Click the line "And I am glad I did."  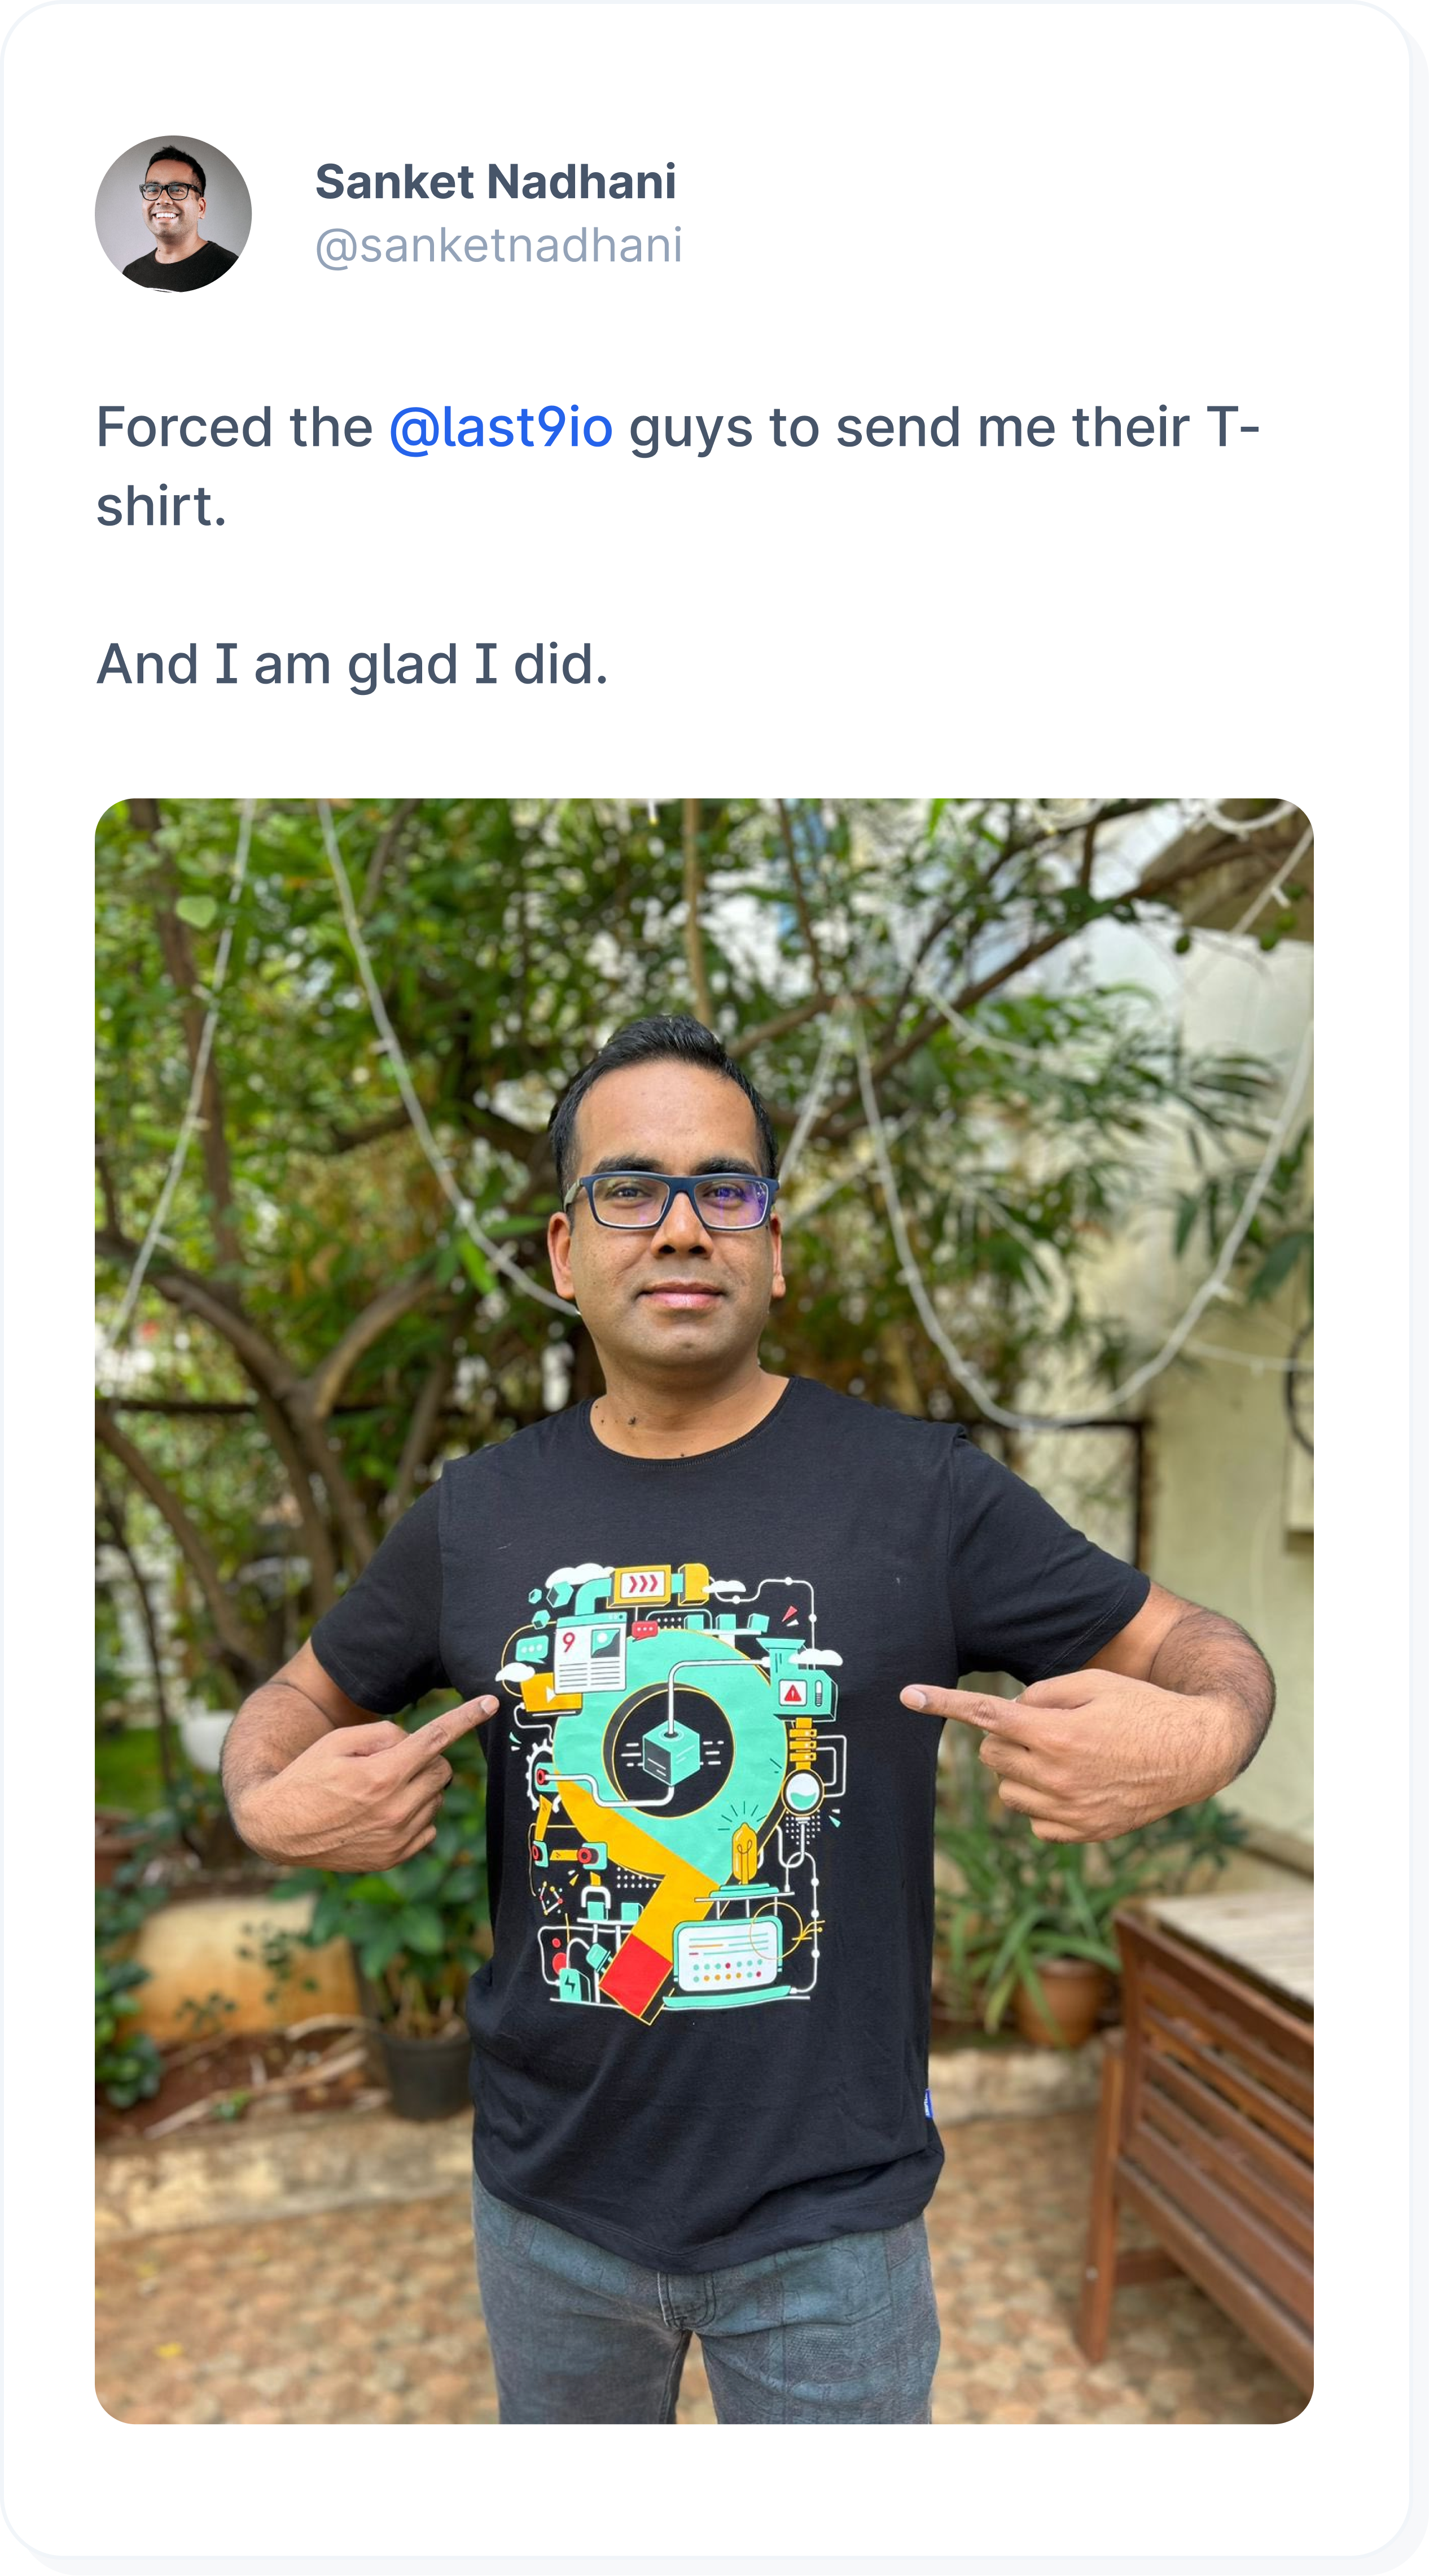352,664
